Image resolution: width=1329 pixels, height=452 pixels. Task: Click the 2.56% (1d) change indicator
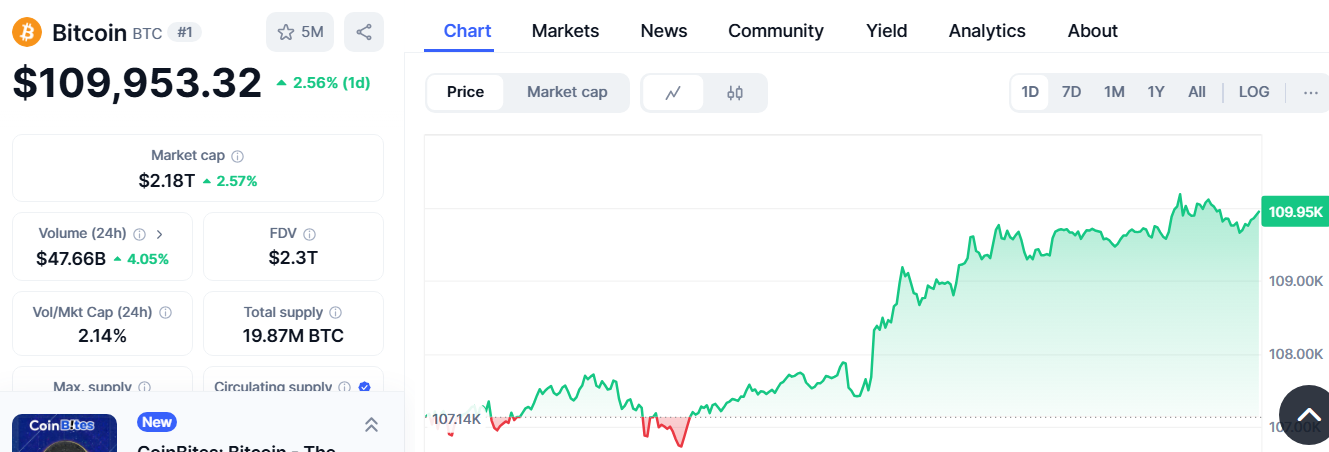pos(323,83)
